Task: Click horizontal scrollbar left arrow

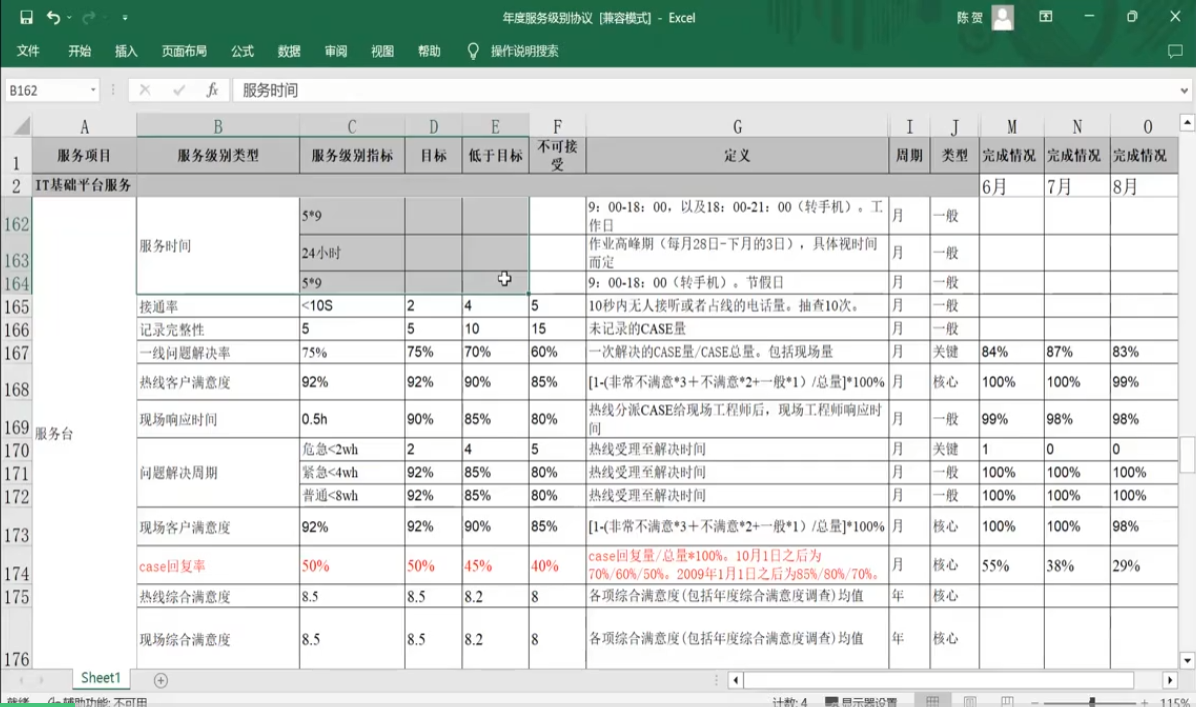Action: [x=735, y=680]
